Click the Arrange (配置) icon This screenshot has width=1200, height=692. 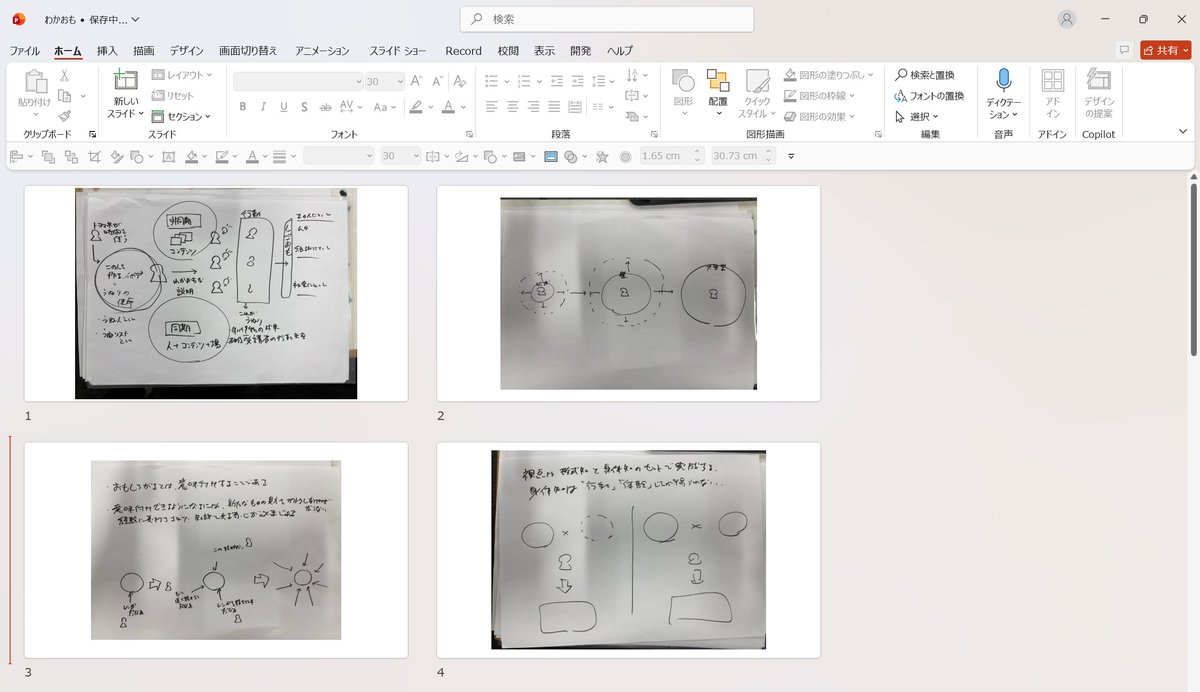(x=718, y=81)
